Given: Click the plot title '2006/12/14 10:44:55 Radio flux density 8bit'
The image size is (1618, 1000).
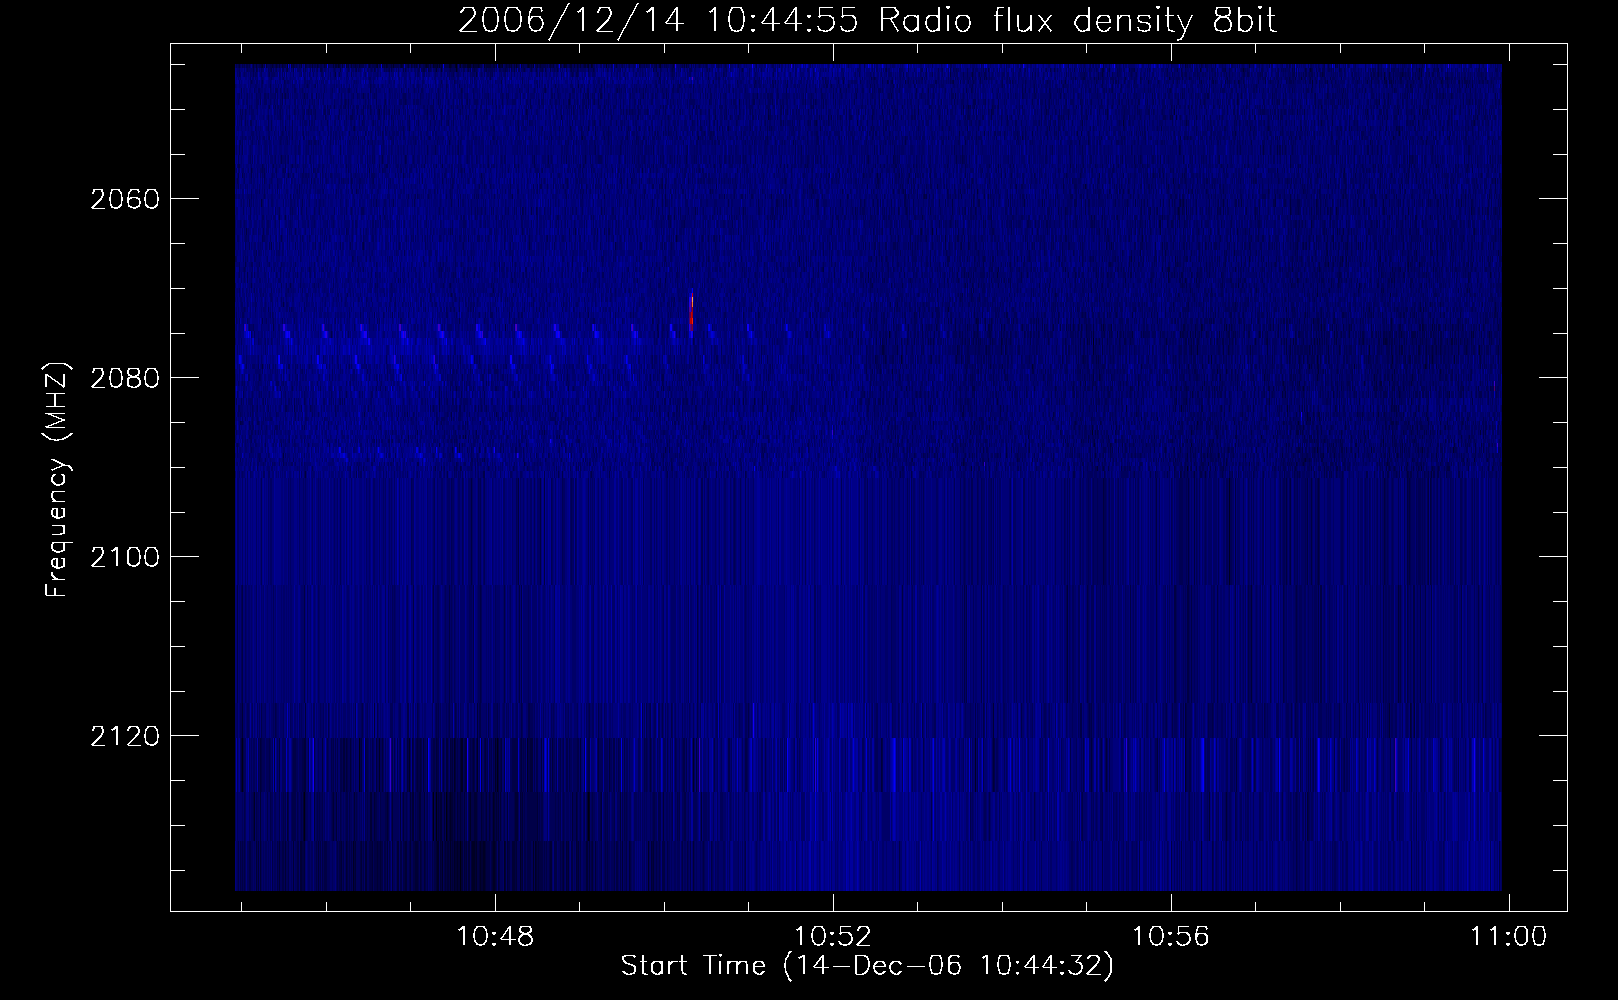Looking at the screenshot, I should [x=867, y=20].
